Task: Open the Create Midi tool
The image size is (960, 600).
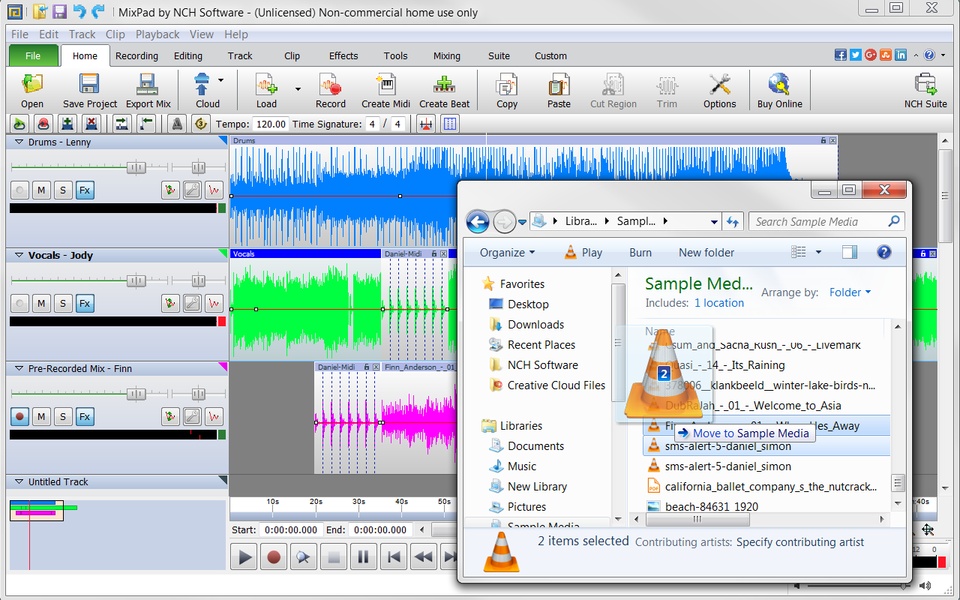Action: coord(385,90)
